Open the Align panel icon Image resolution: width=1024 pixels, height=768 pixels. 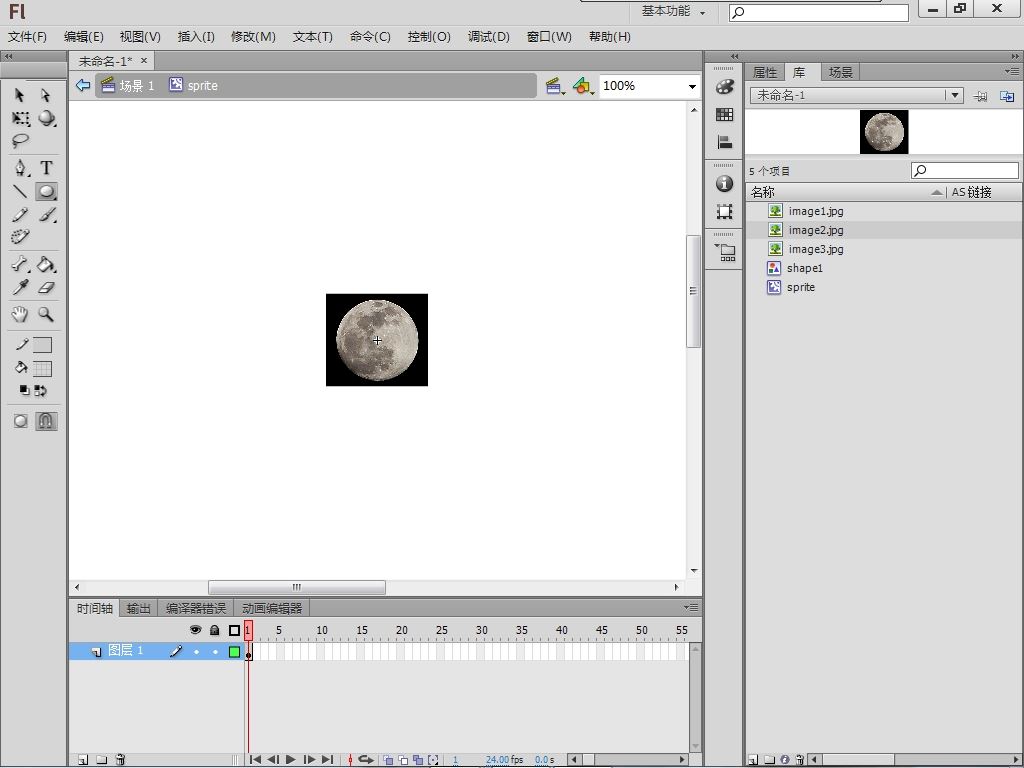725,143
